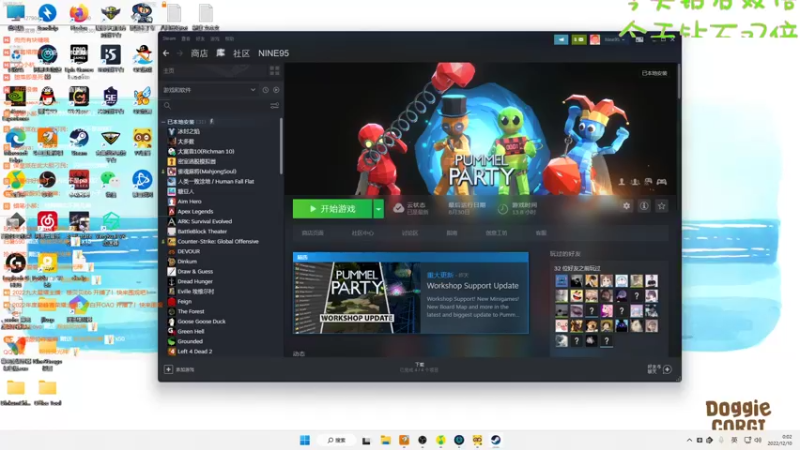
Task: Click the game list scrollbar
Action: 281,146
